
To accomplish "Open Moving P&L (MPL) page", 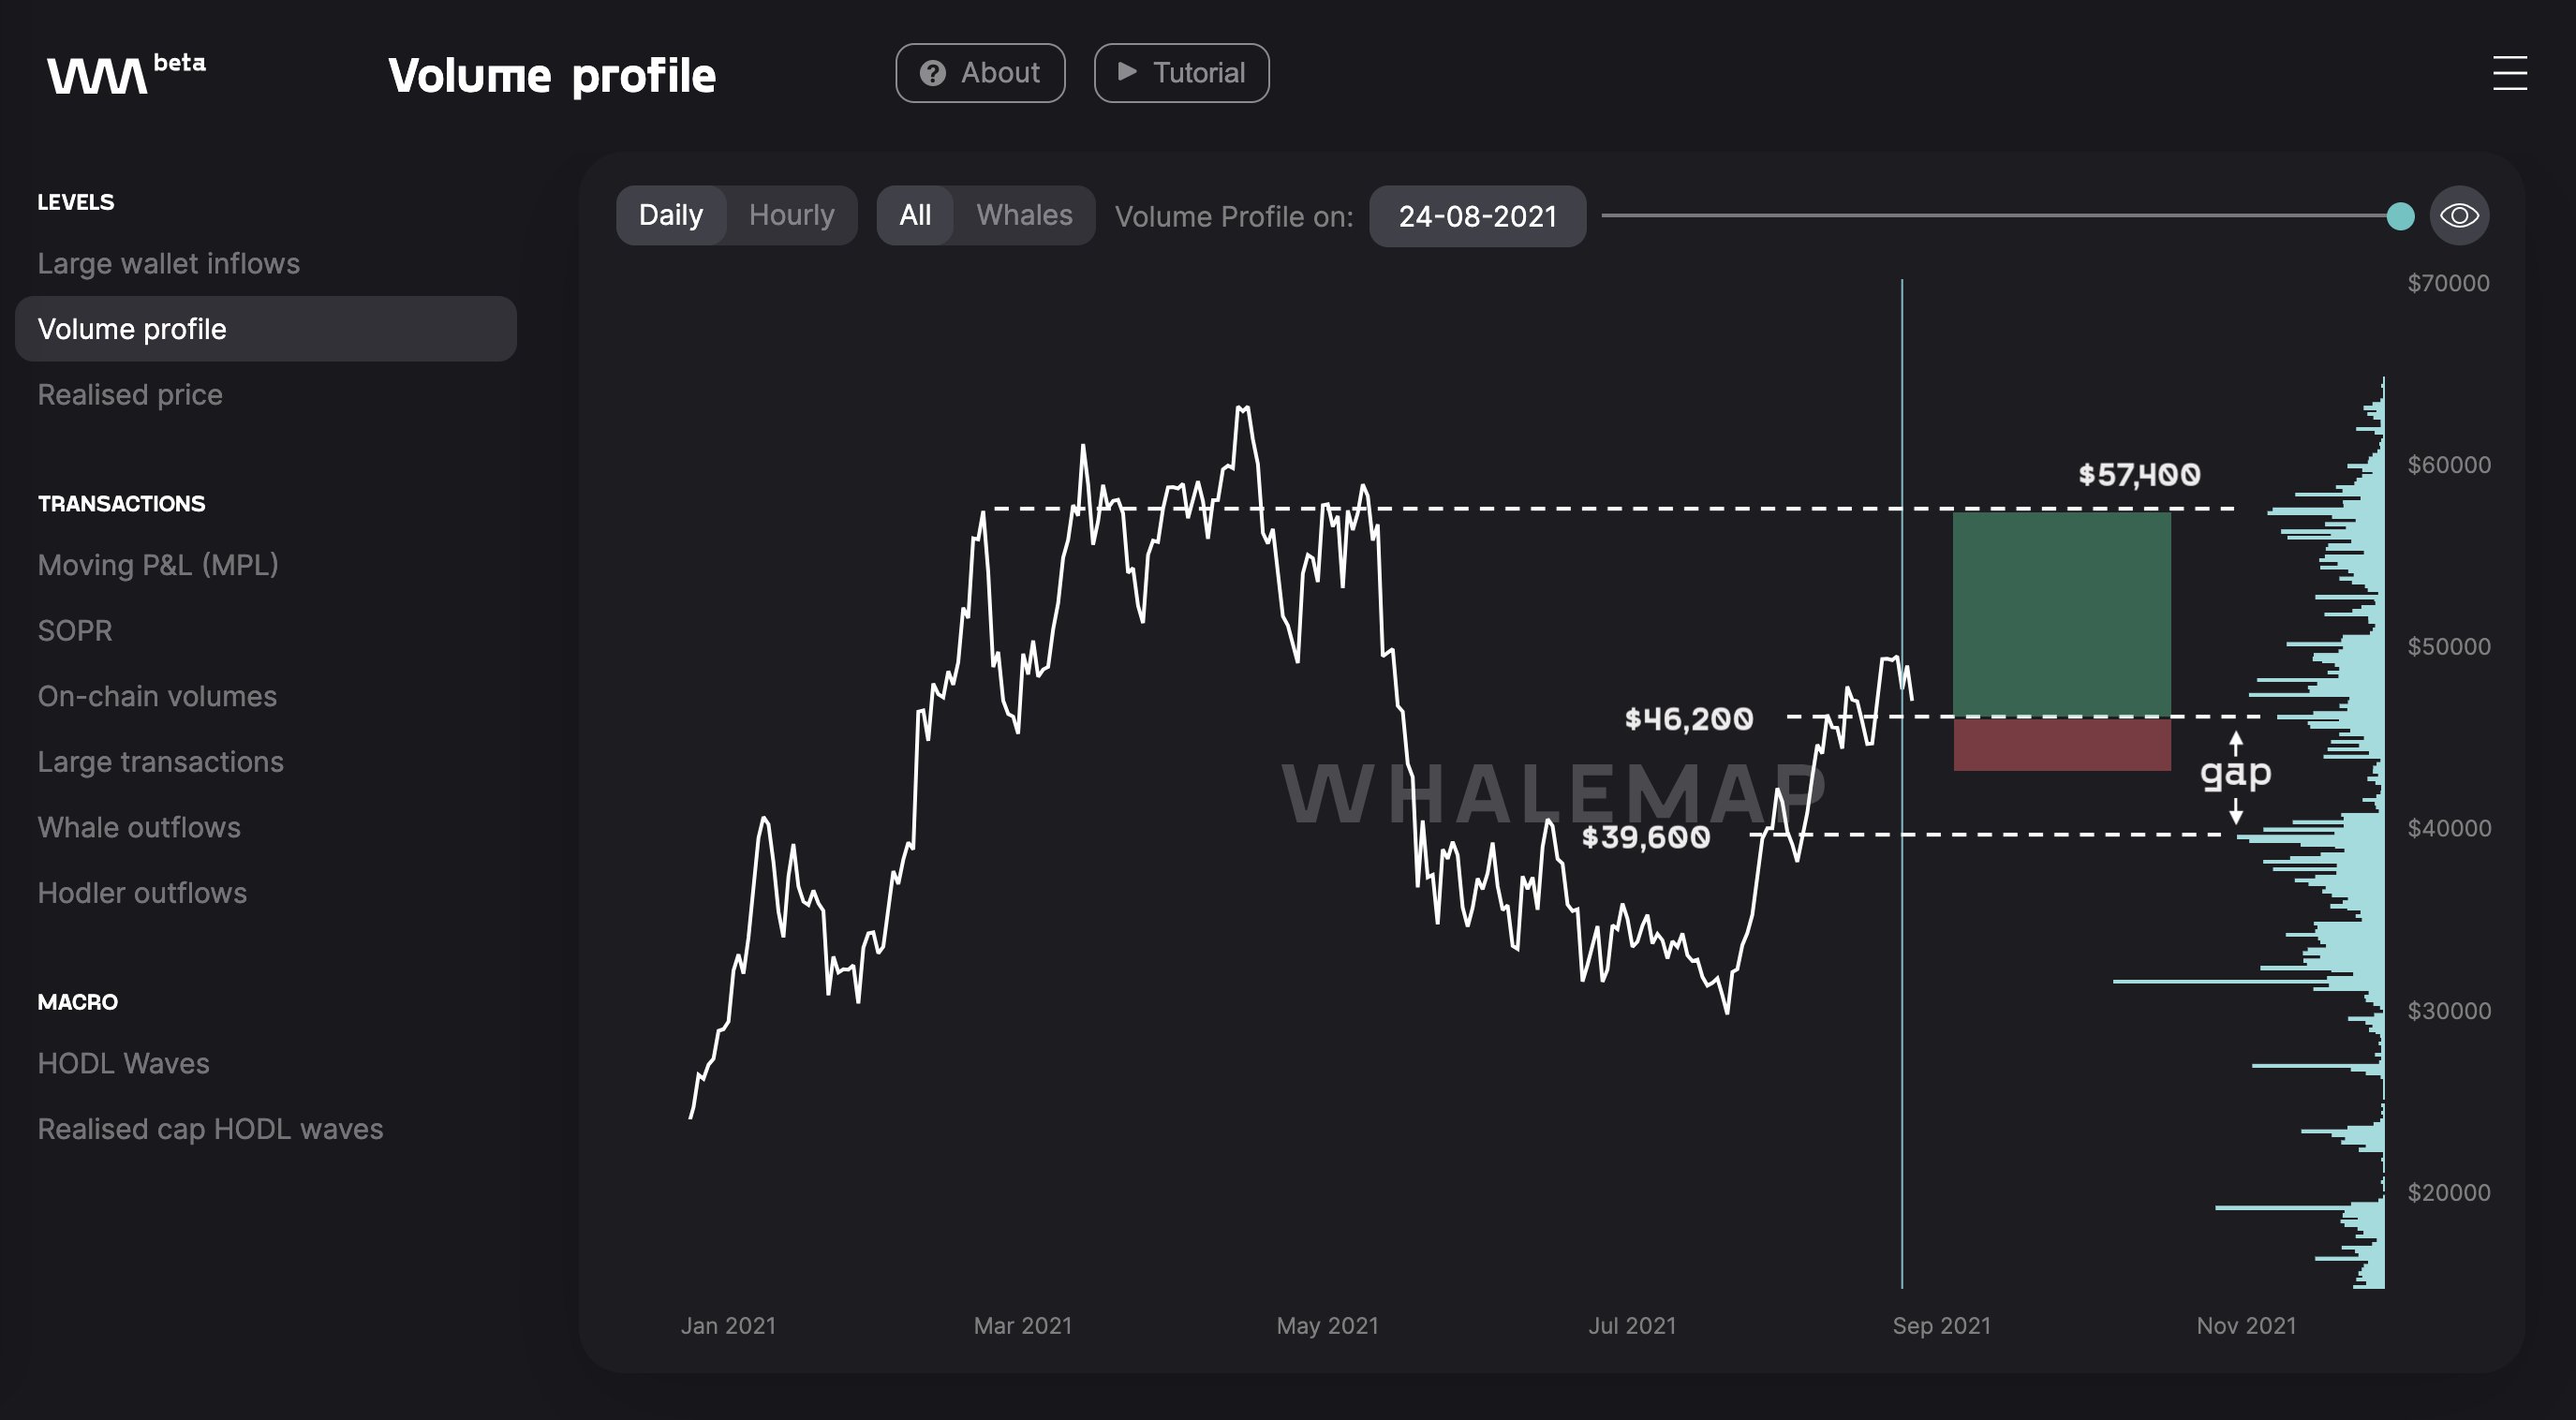I will 158,565.
